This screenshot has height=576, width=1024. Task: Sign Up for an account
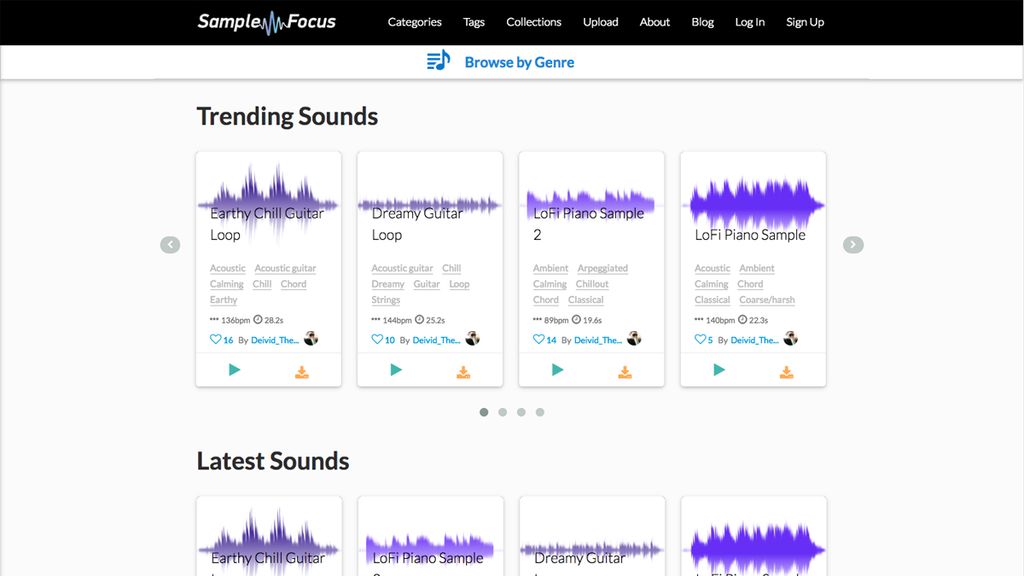[x=805, y=21]
